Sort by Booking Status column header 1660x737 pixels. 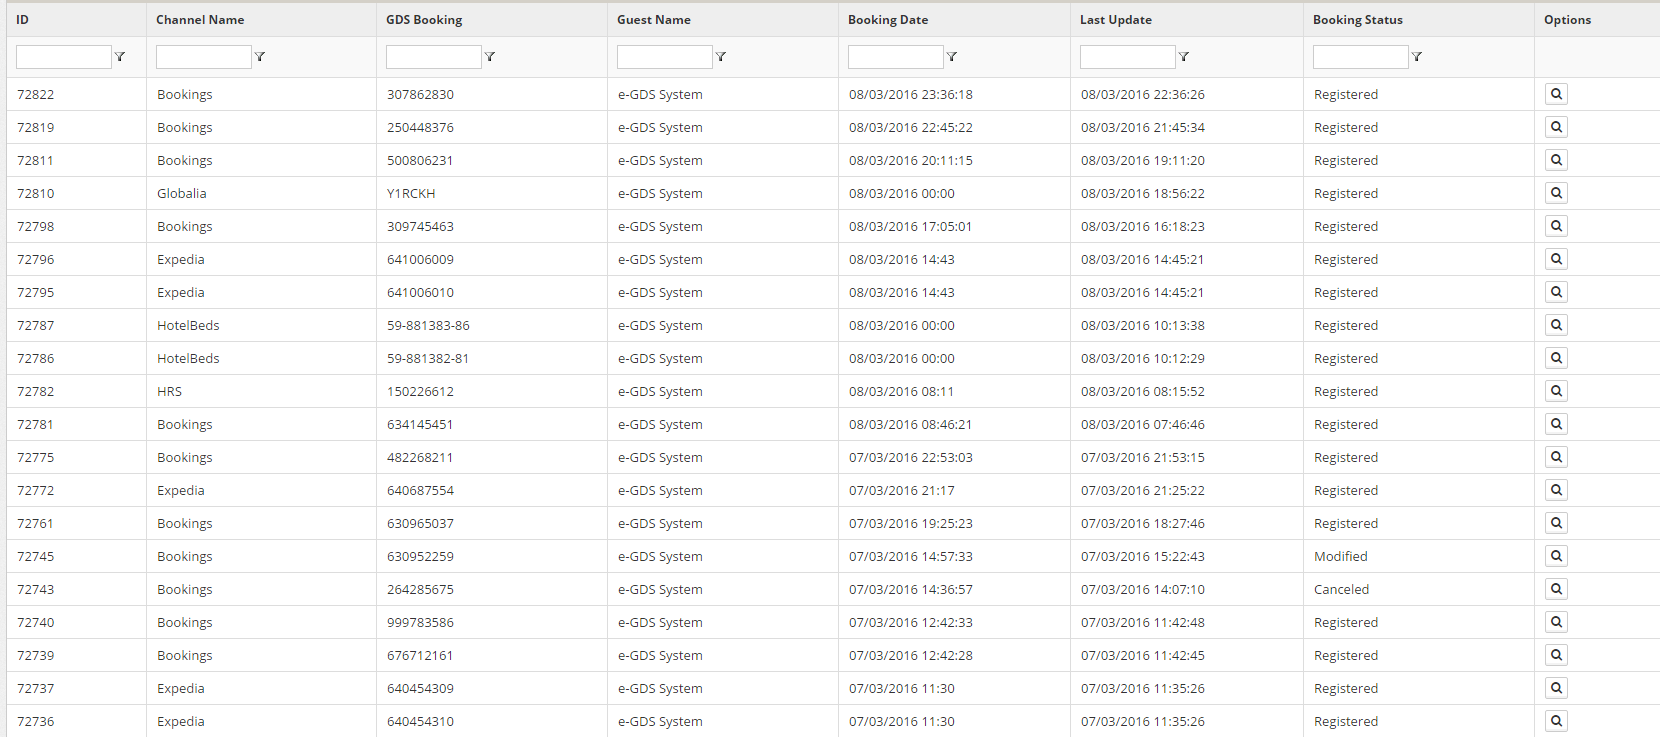coord(1358,20)
